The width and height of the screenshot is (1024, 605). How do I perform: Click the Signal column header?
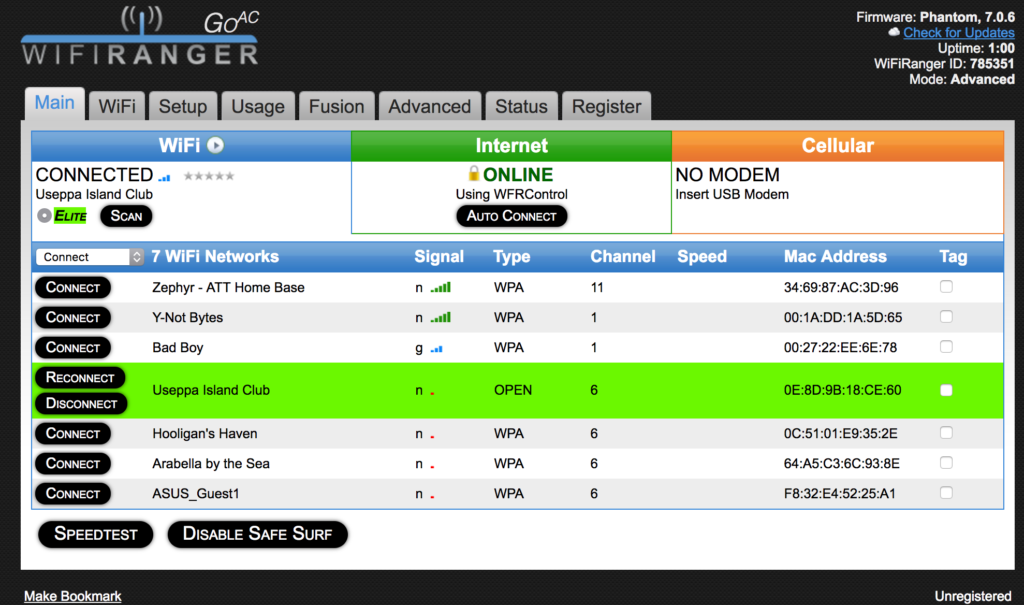point(439,257)
